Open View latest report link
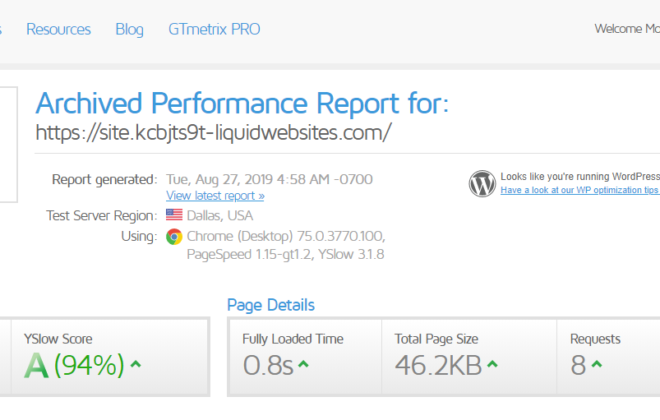 (x=215, y=196)
